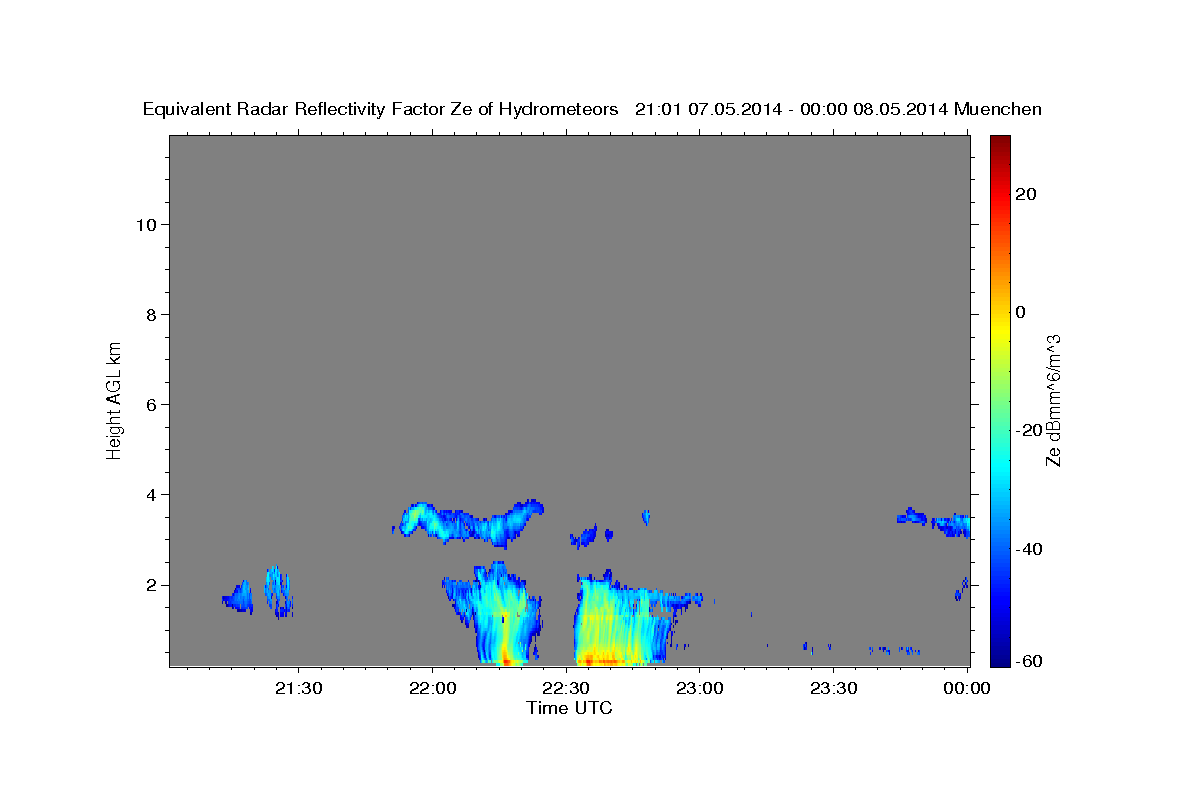Click the 22:30 time tick label
Image resolution: width=1200 pixels, height=800 pixels.
pos(566,689)
